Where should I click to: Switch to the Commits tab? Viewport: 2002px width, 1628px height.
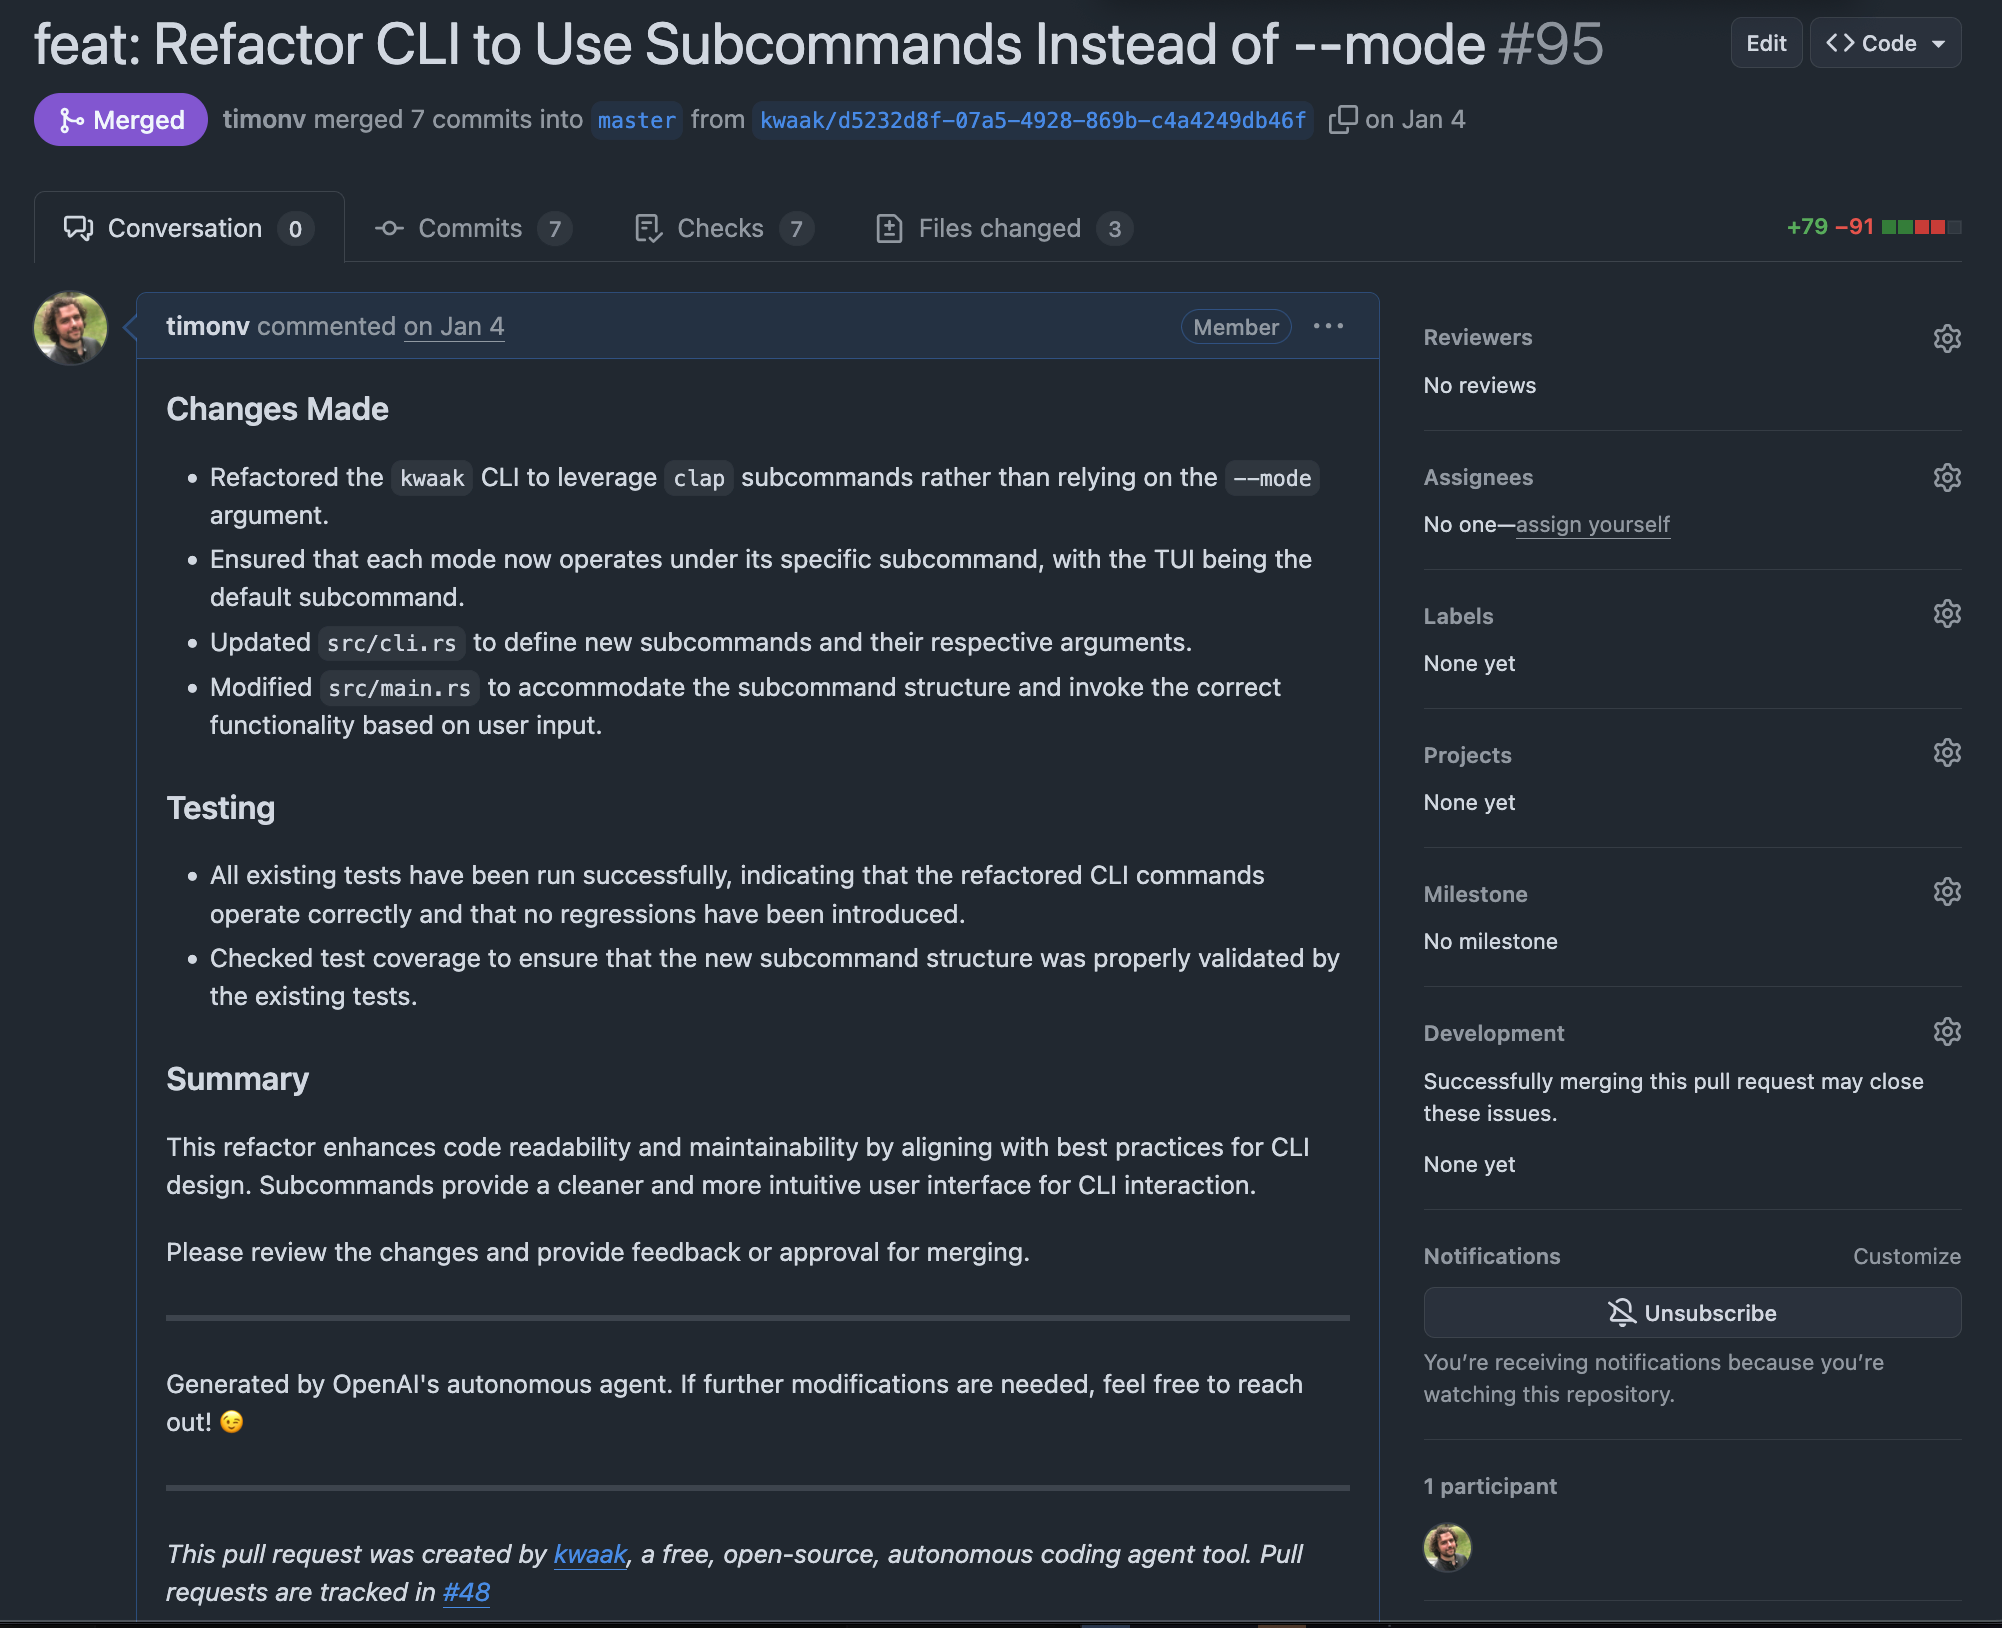(470, 228)
